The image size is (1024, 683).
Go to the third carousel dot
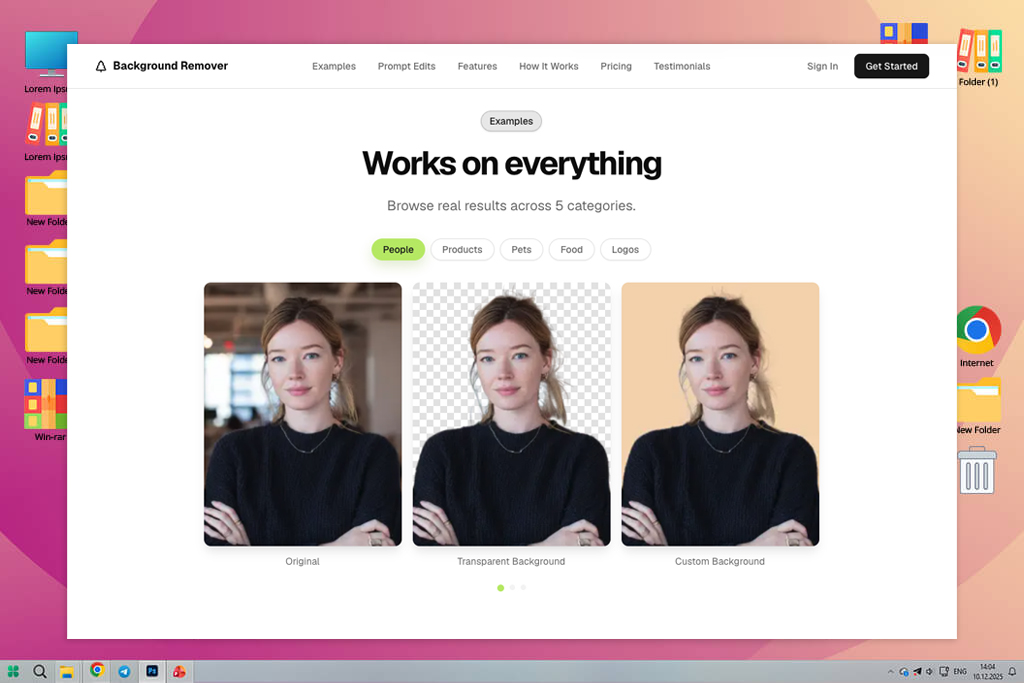click(523, 588)
